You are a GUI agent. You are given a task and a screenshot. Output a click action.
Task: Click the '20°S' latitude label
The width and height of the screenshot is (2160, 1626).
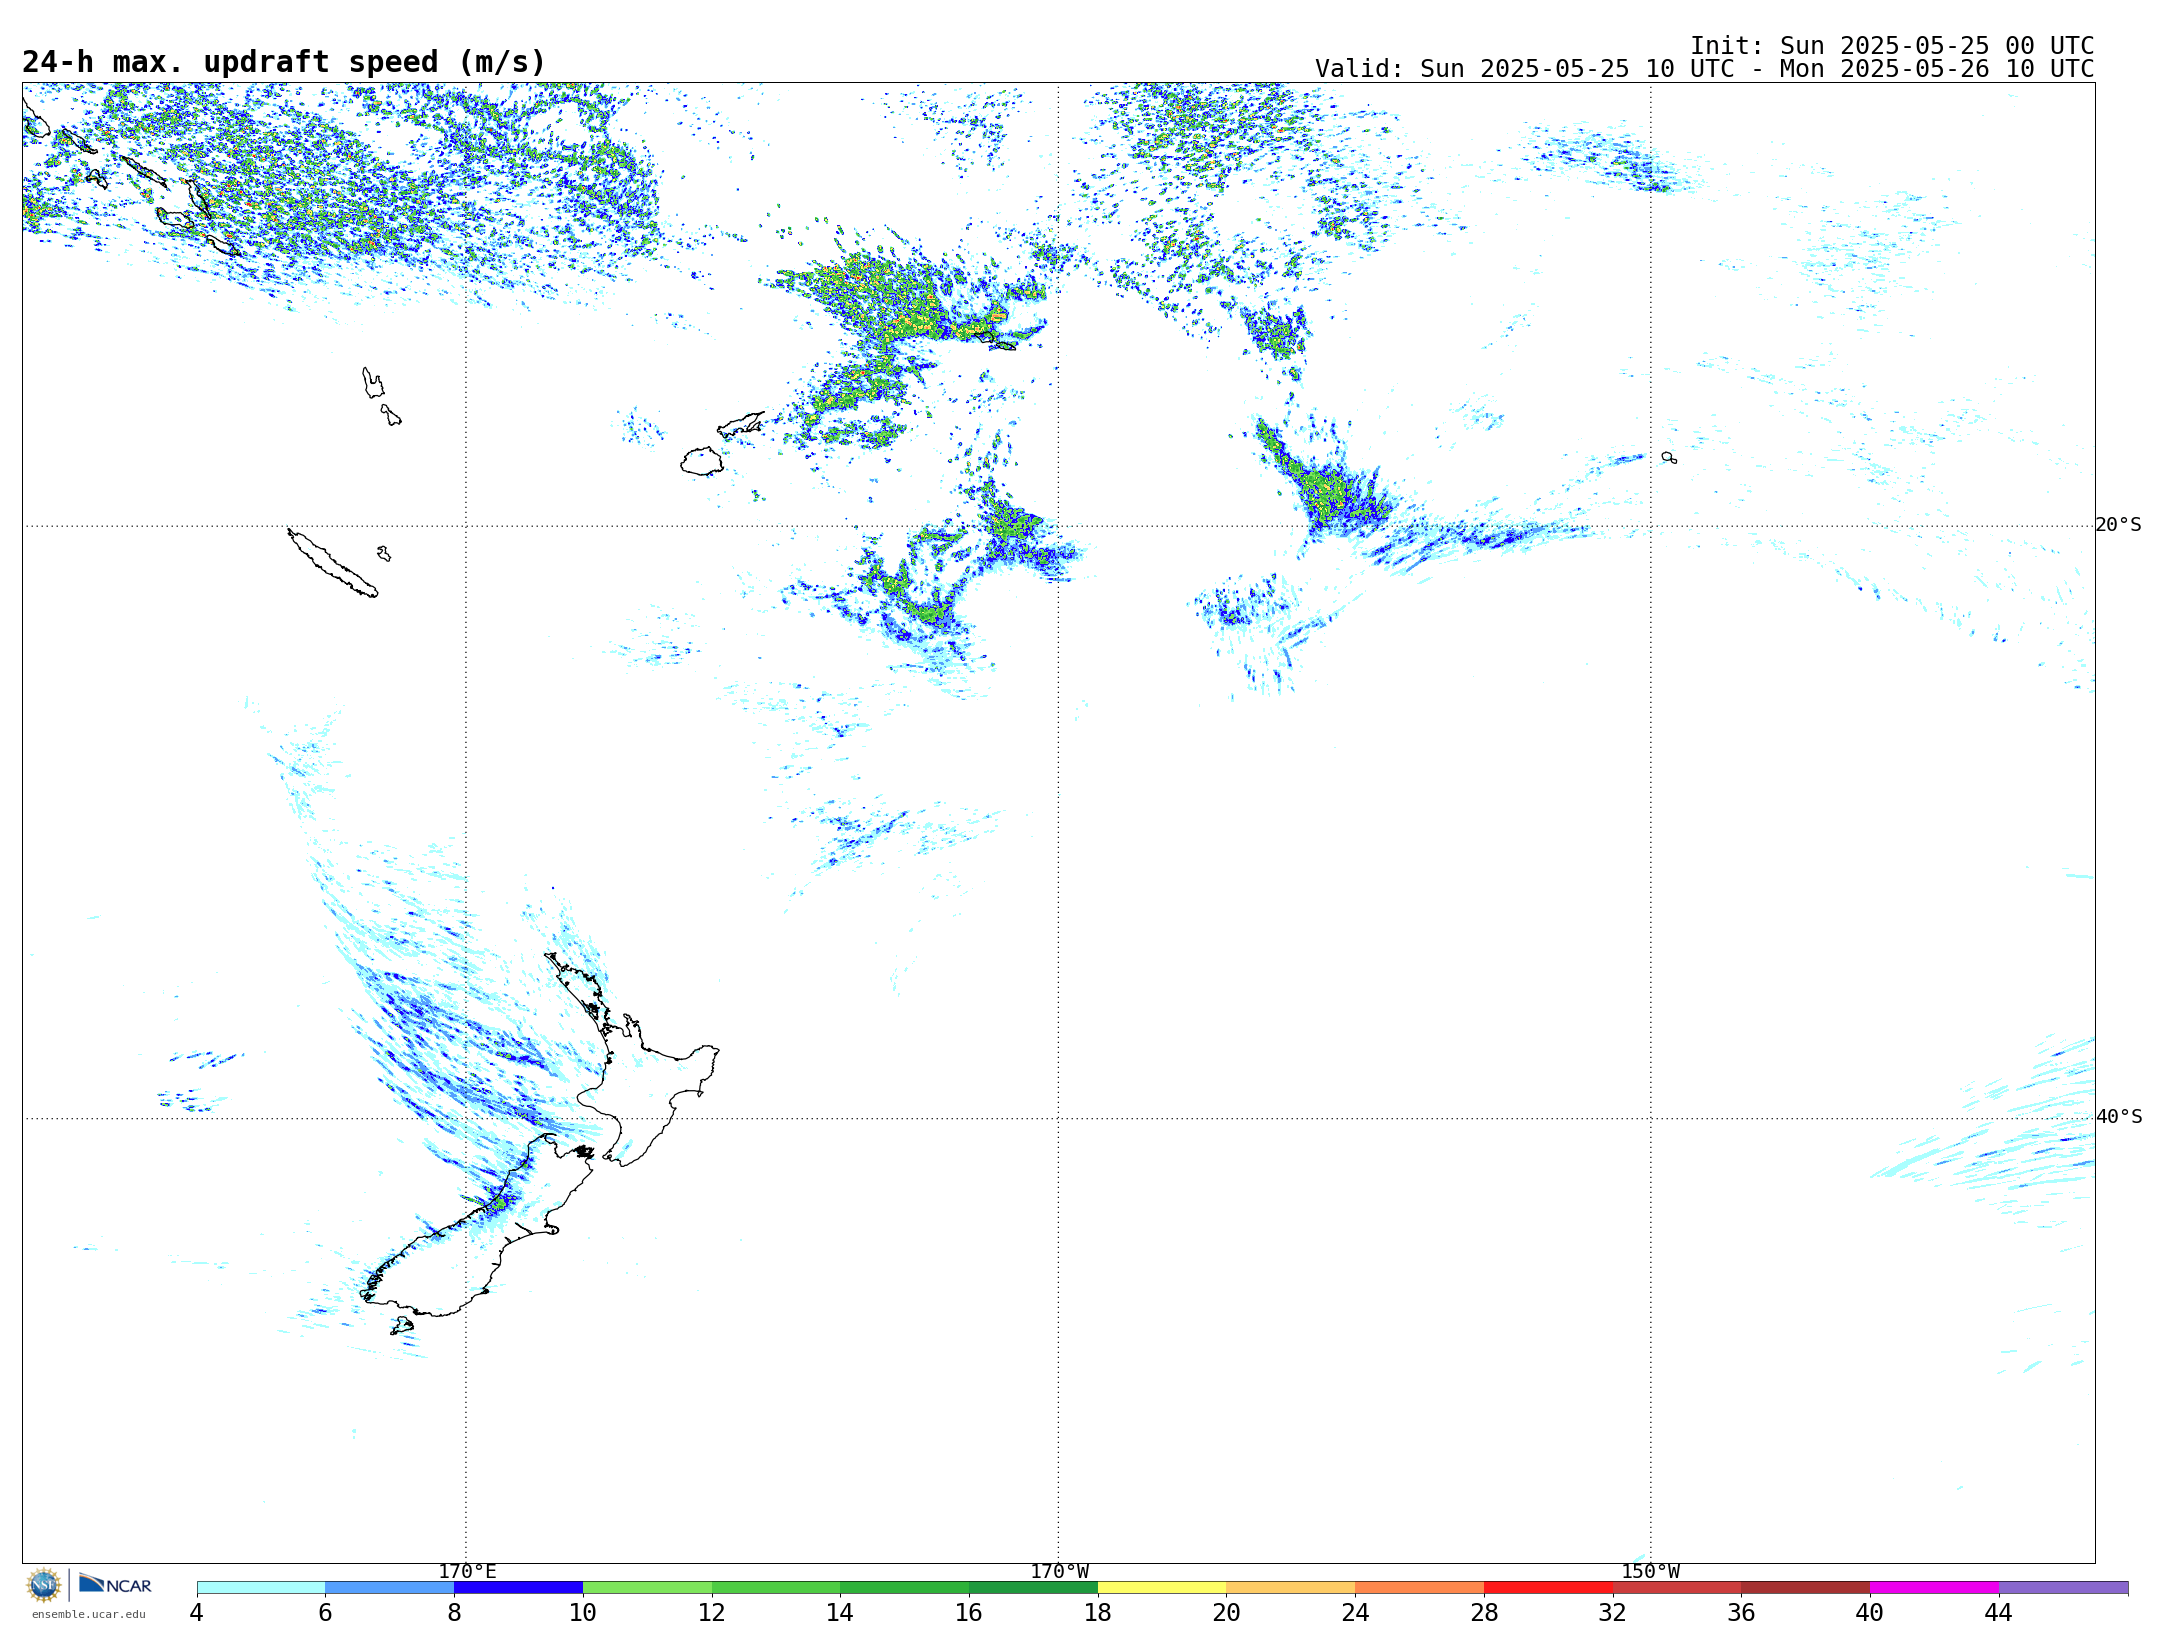(x=2119, y=525)
